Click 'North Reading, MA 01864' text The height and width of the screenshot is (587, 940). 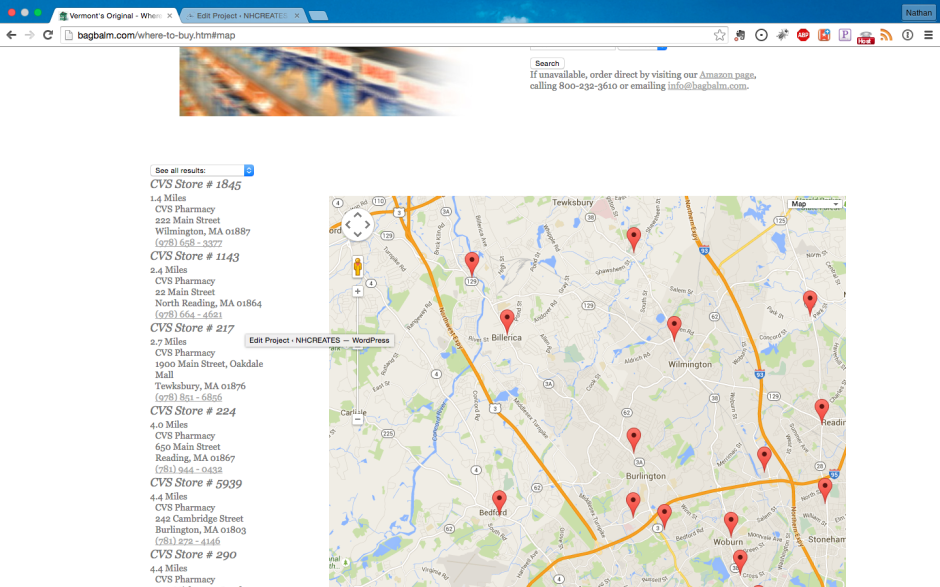(209, 303)
